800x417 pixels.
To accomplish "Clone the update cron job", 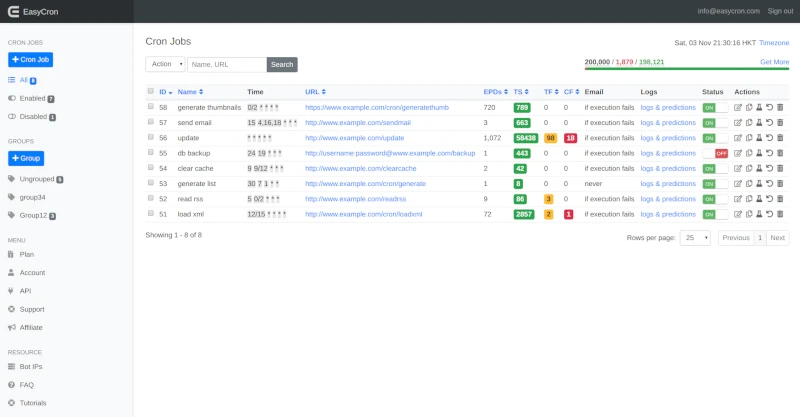I will click(749, 138).
